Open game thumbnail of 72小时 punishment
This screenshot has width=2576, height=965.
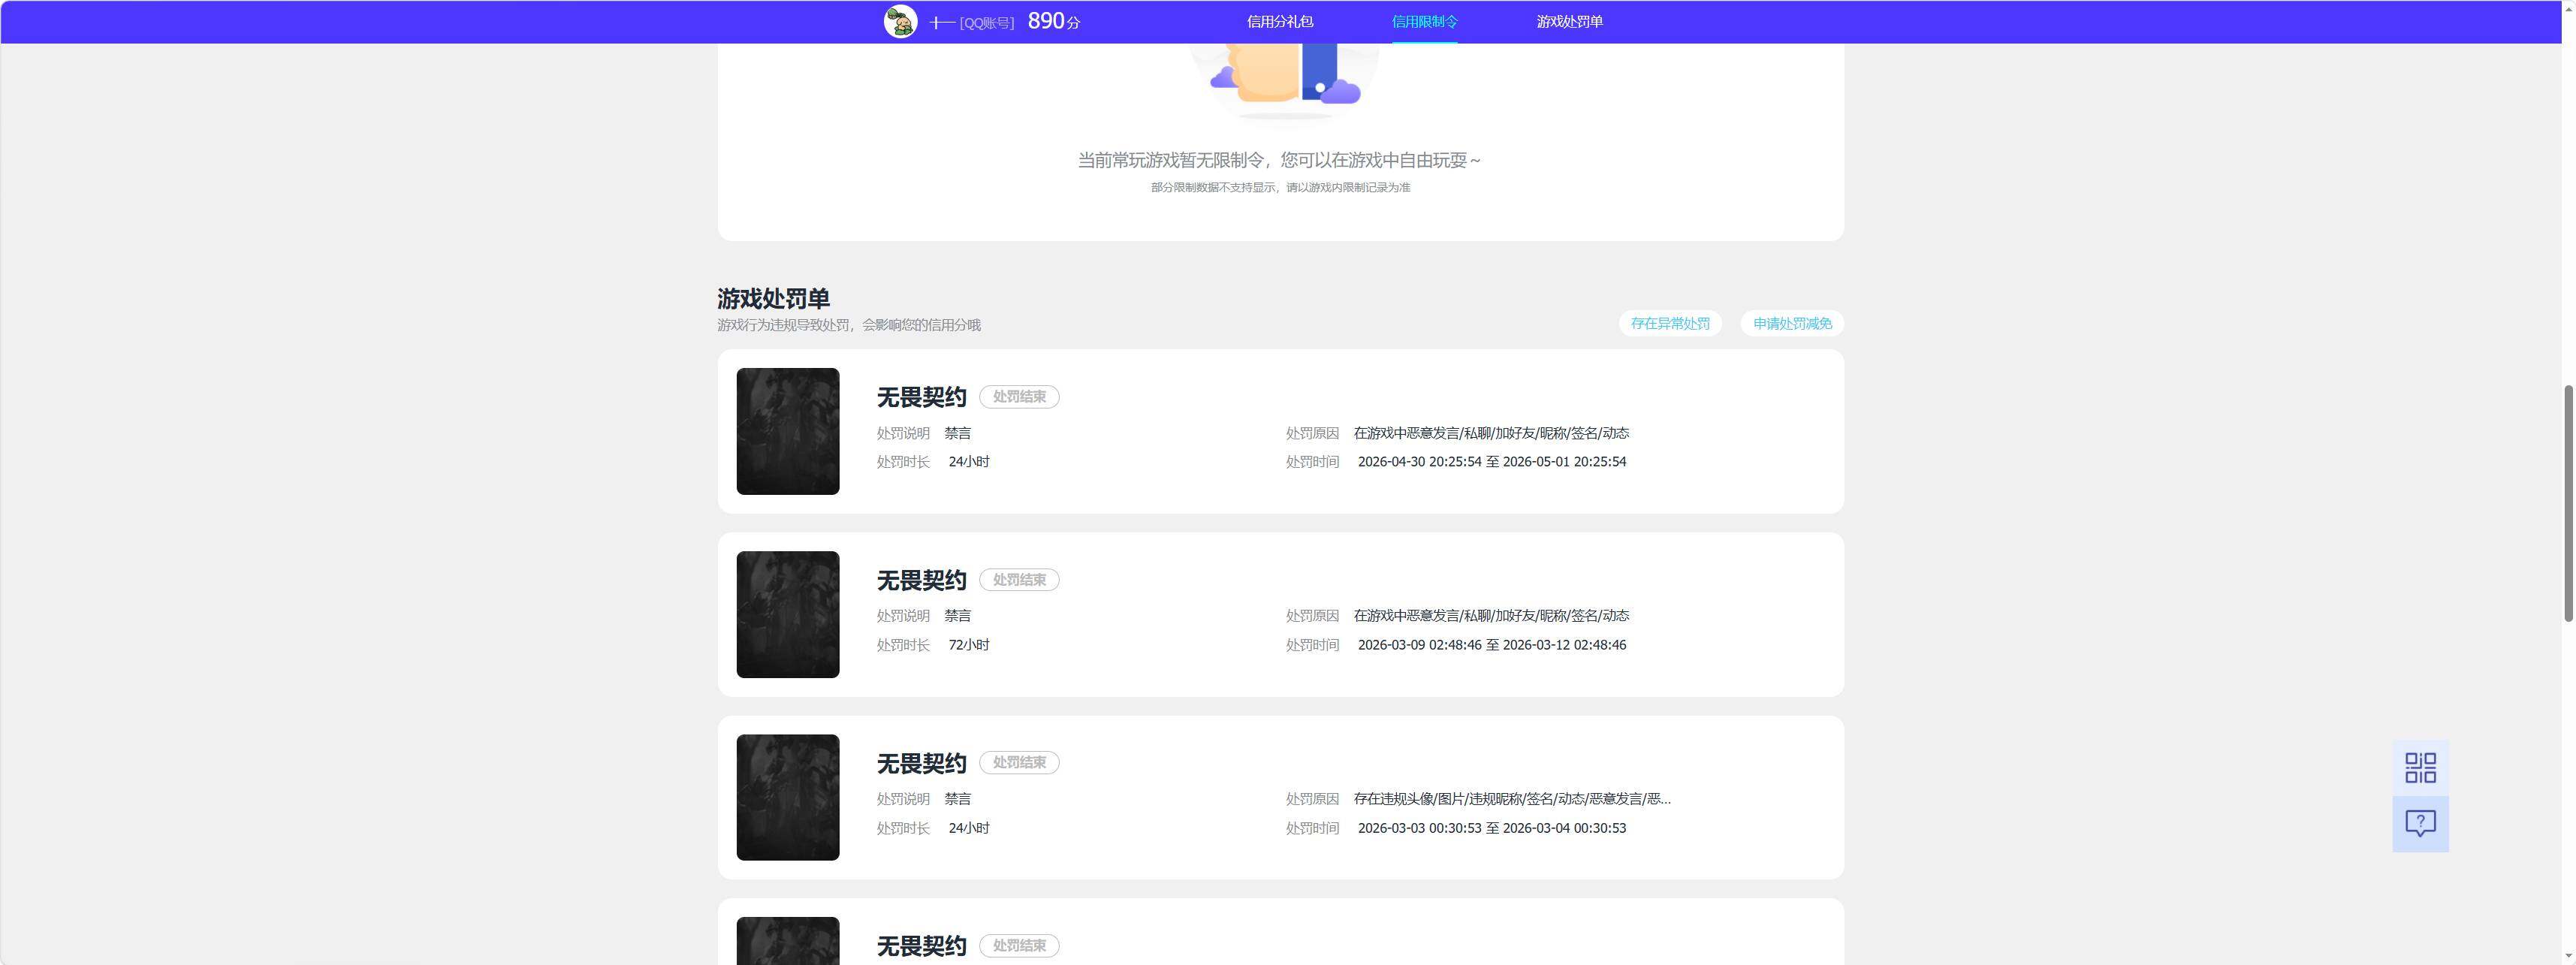[x=788, y=614]
